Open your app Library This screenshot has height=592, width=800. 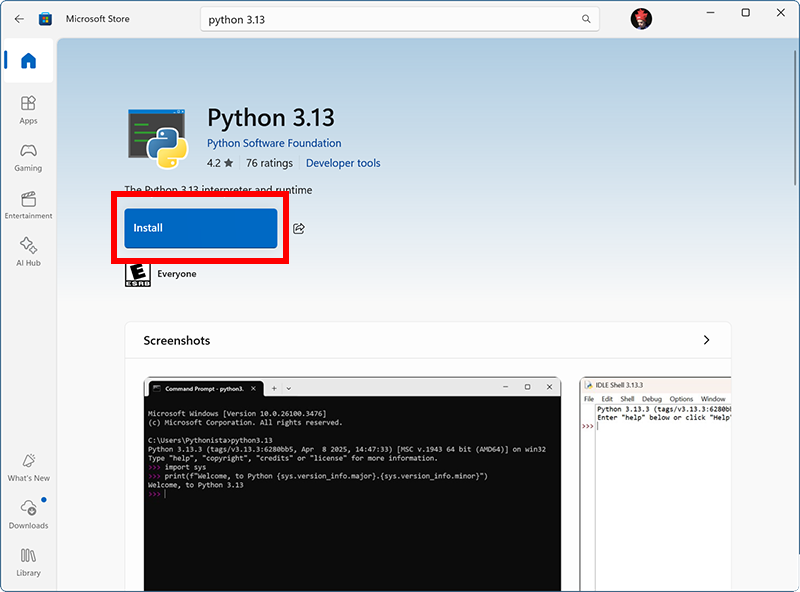pos(27,562)
